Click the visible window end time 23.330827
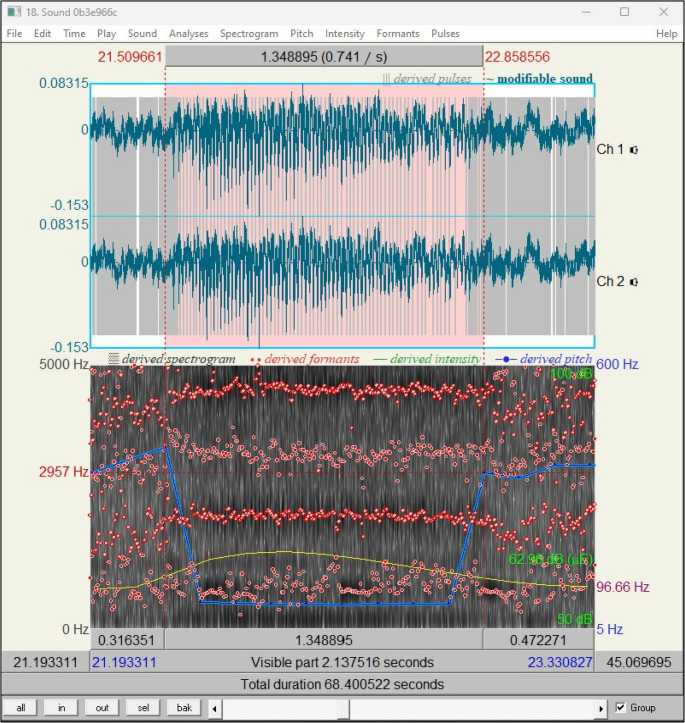This screenshot has height=723, width=685. click(x=560, y=662)
